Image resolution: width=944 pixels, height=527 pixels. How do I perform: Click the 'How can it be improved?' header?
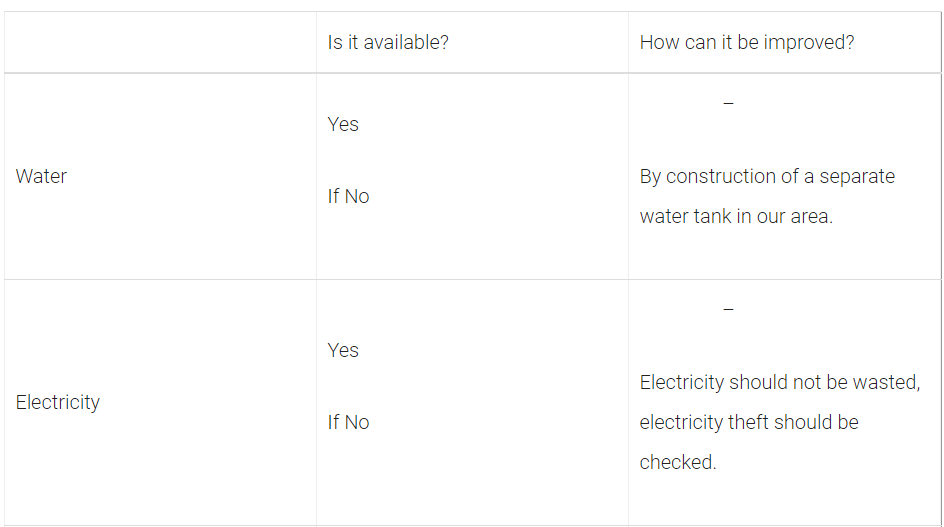747,43
